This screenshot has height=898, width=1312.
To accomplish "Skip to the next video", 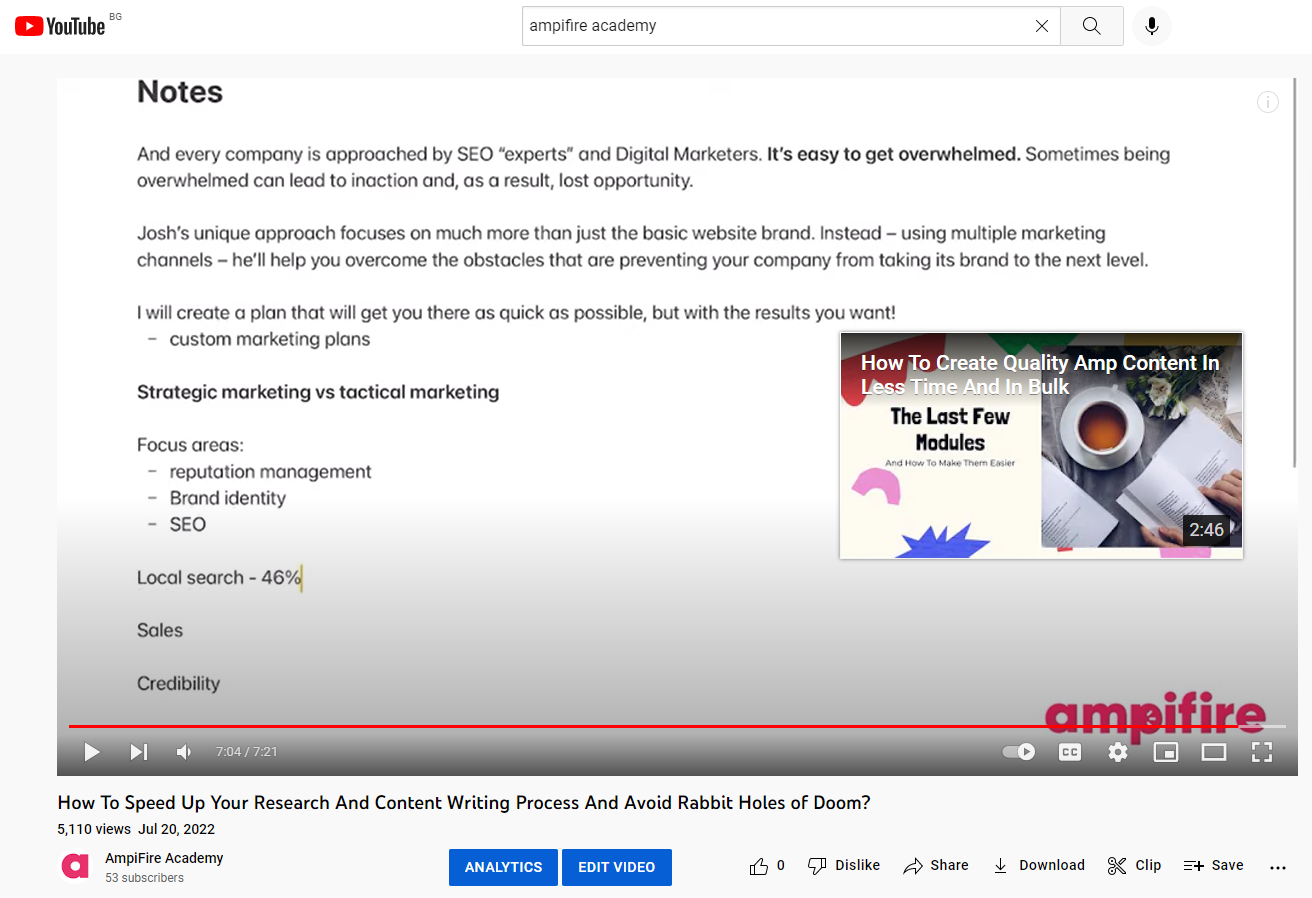I will tap(139, 752).
